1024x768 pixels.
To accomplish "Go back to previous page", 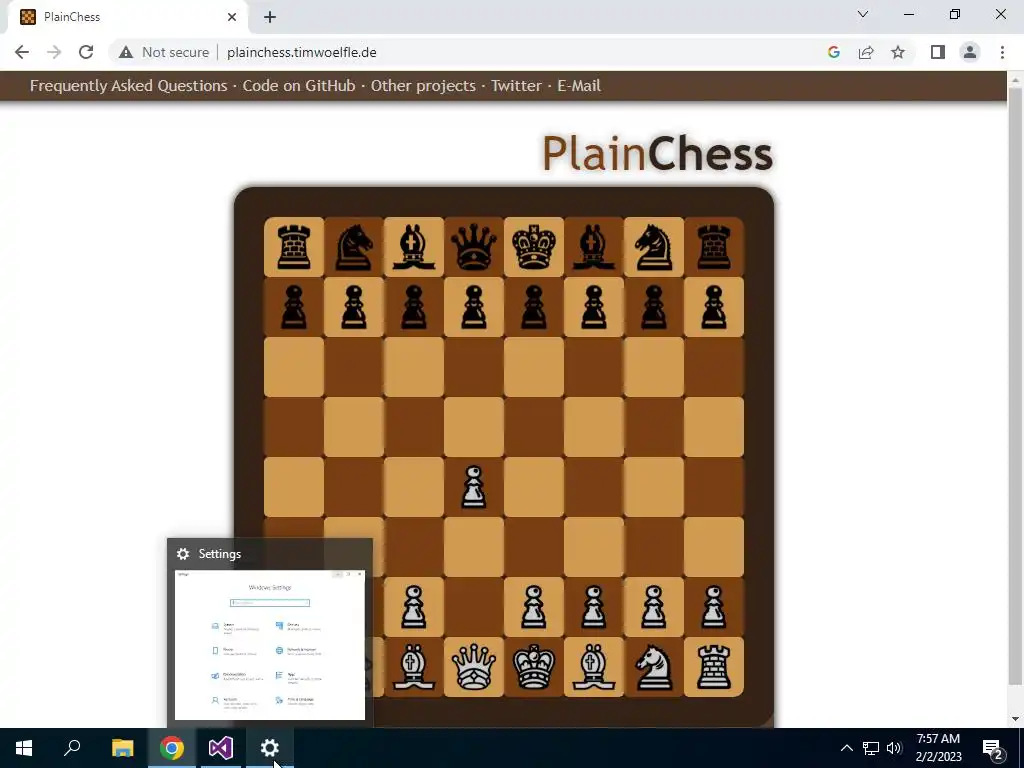I will [22, 52].
